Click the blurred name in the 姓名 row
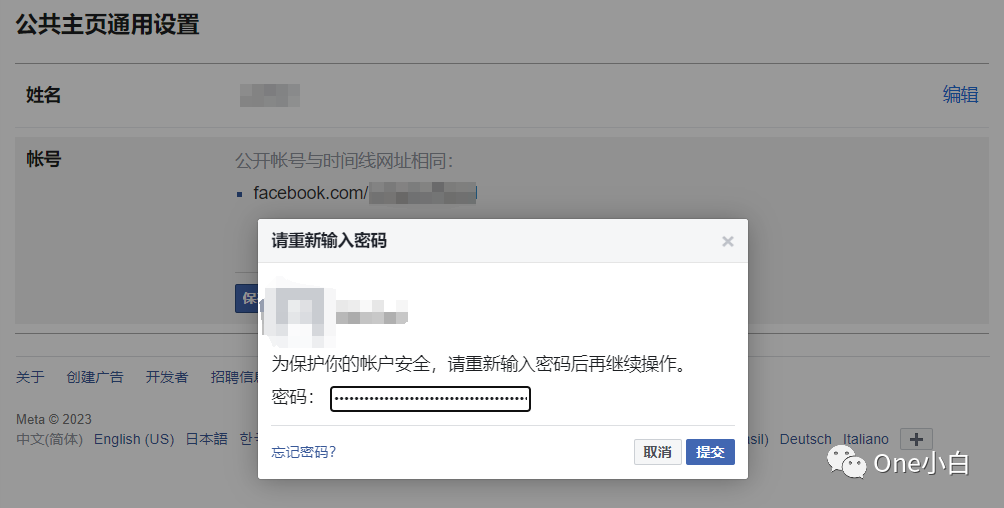Viewport: 1004px width, 508px height. 270,95
